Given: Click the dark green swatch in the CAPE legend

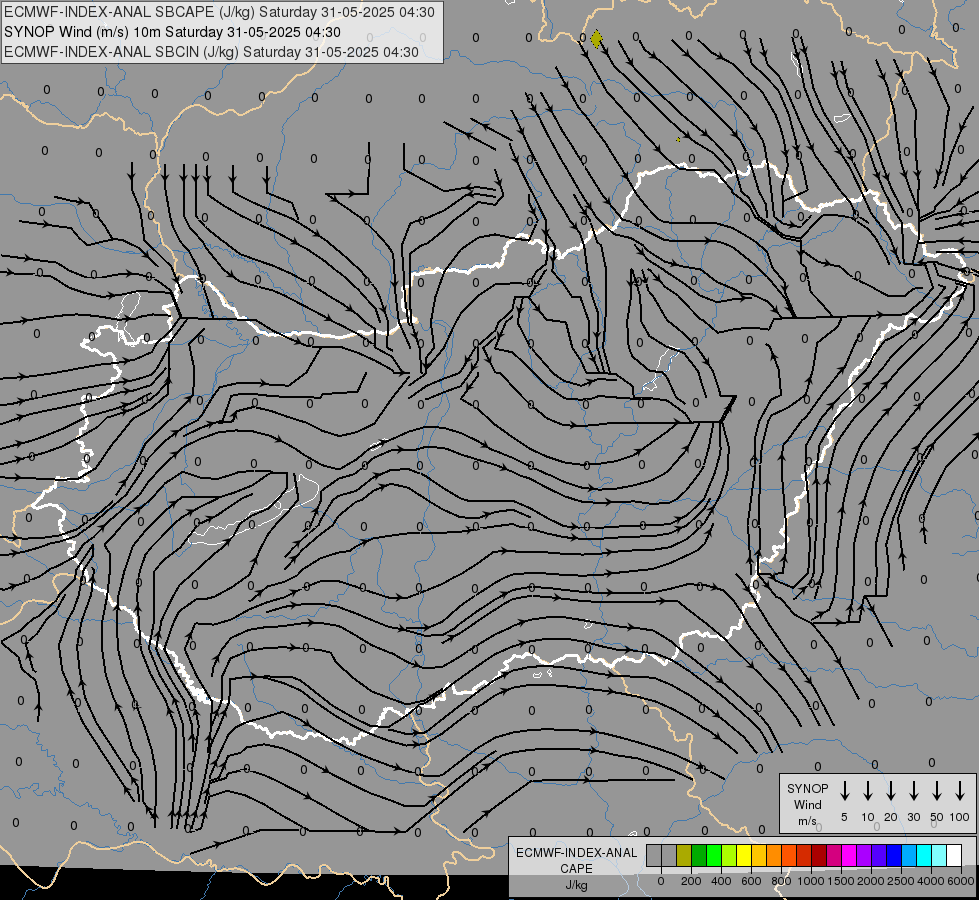Looking at the screenshot, I should click(699, 855).
